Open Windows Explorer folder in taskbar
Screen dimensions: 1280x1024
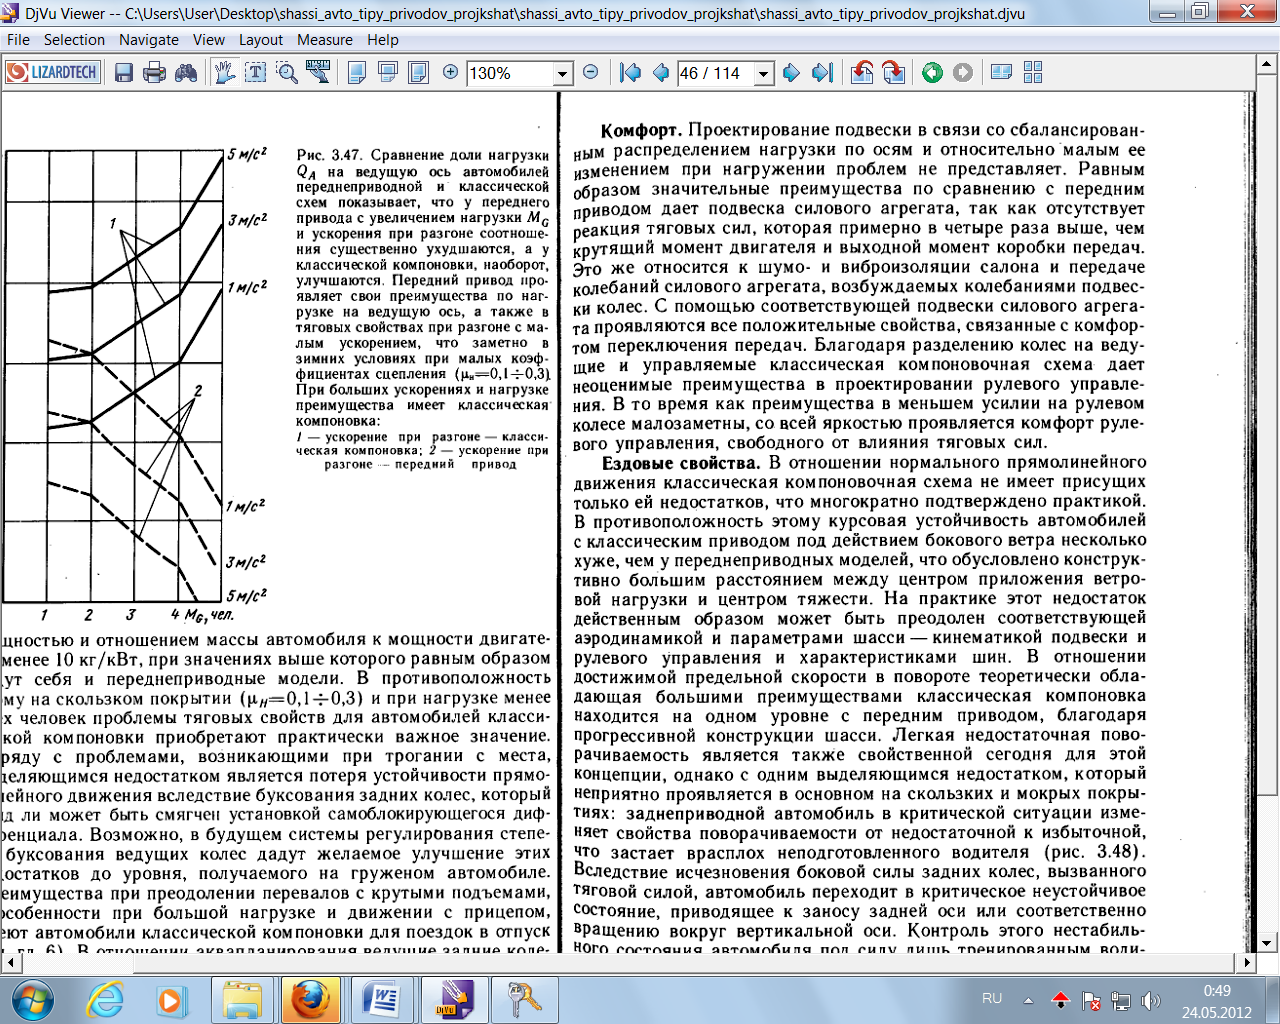point(241,999)
